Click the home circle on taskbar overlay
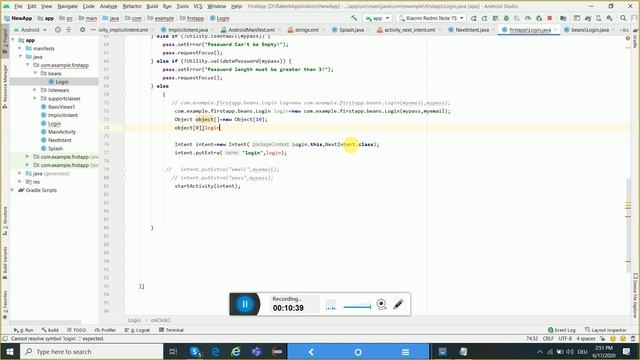Image resolution: width=640 pixels, height=360 pixels. 358,352
